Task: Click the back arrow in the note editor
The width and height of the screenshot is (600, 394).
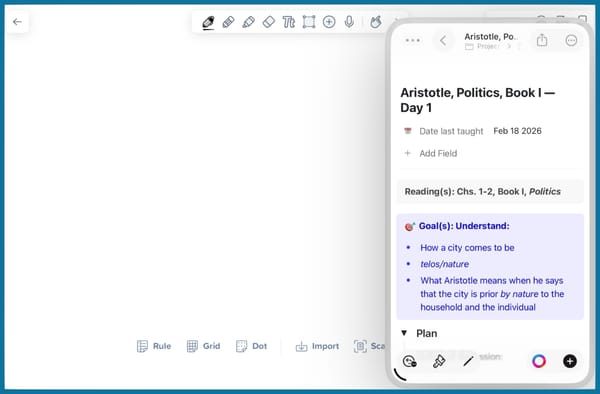Action: tap(17, 22)
